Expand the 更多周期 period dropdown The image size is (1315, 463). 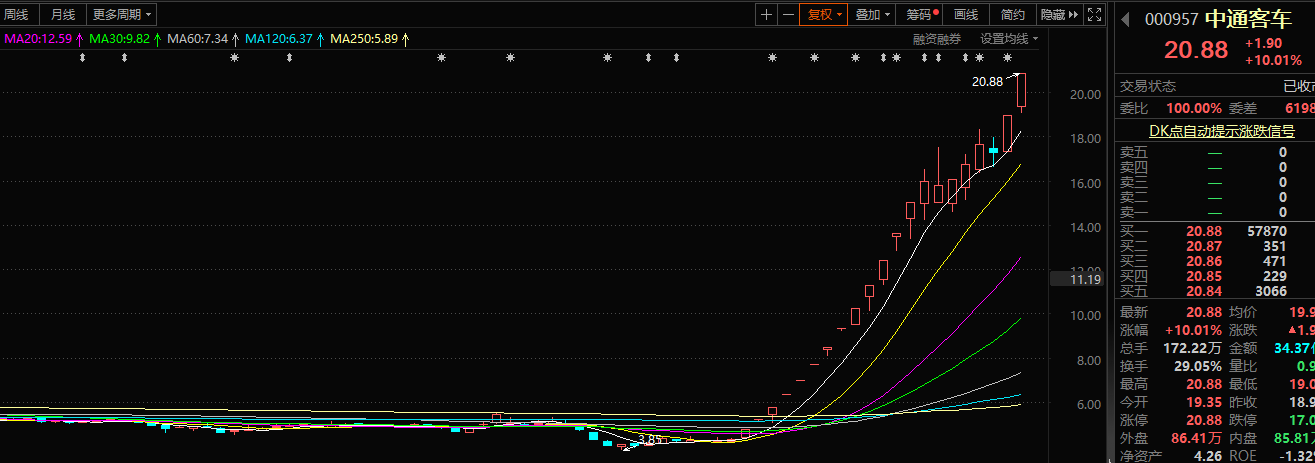[x=121, y=14]
